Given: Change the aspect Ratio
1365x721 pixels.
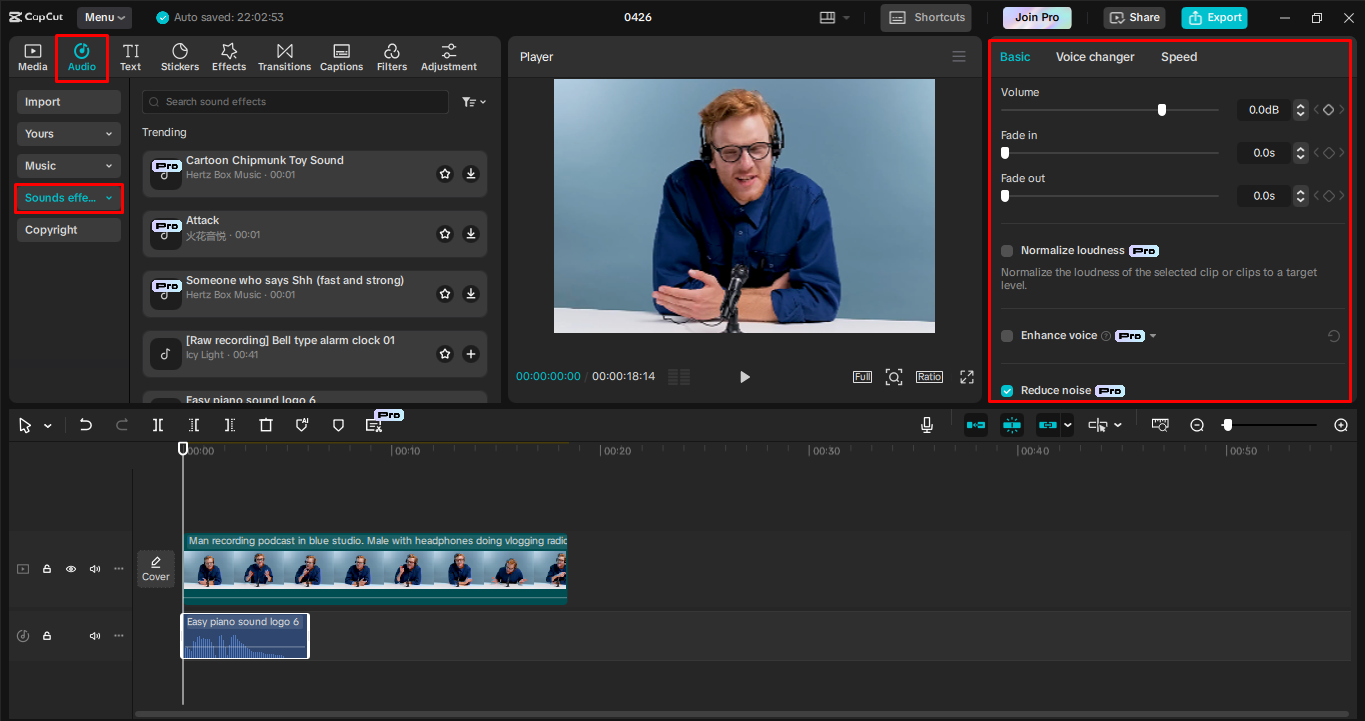Looking at the screenshot, I should pos(929,377).
